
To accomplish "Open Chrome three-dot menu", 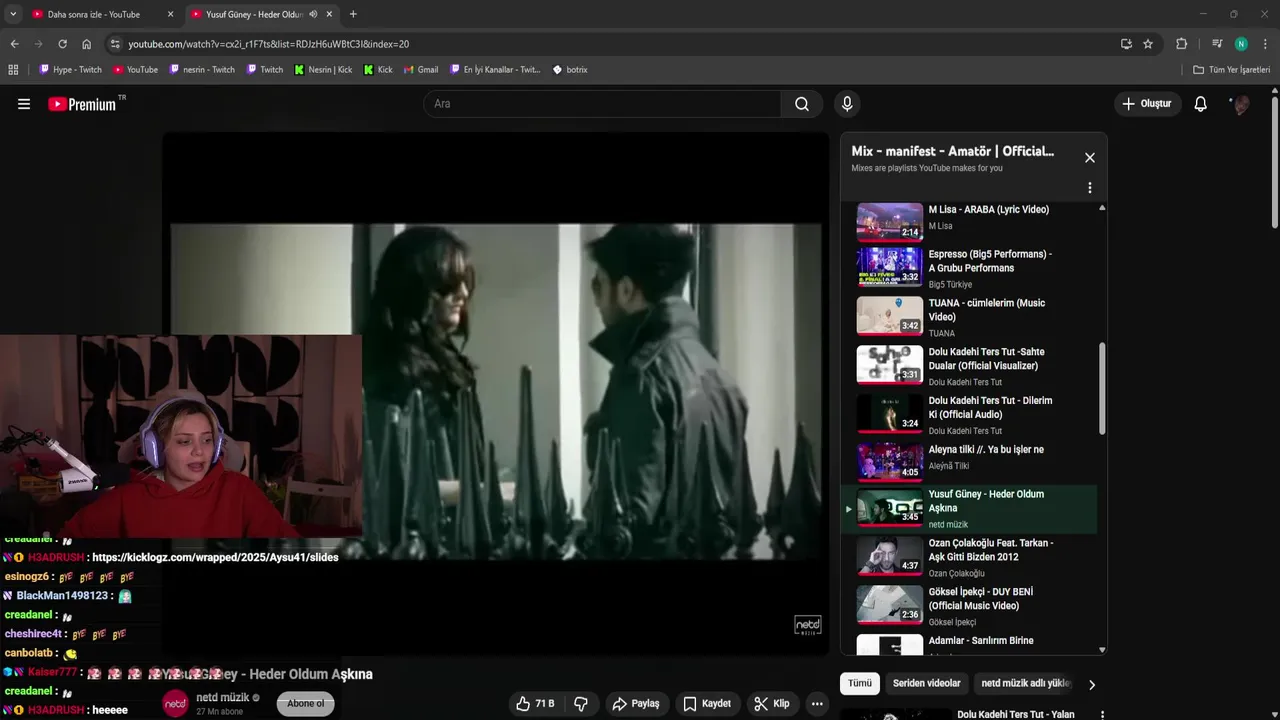I will pyautogui.click(x=1265, y=44).
